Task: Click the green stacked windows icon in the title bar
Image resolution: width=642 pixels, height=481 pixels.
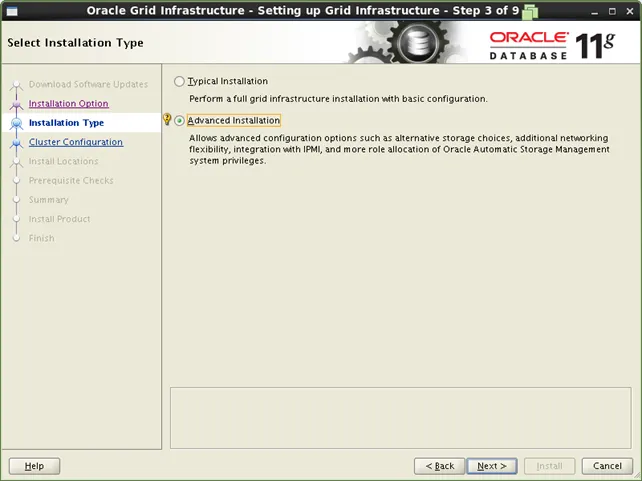Action: coord(530,11)
